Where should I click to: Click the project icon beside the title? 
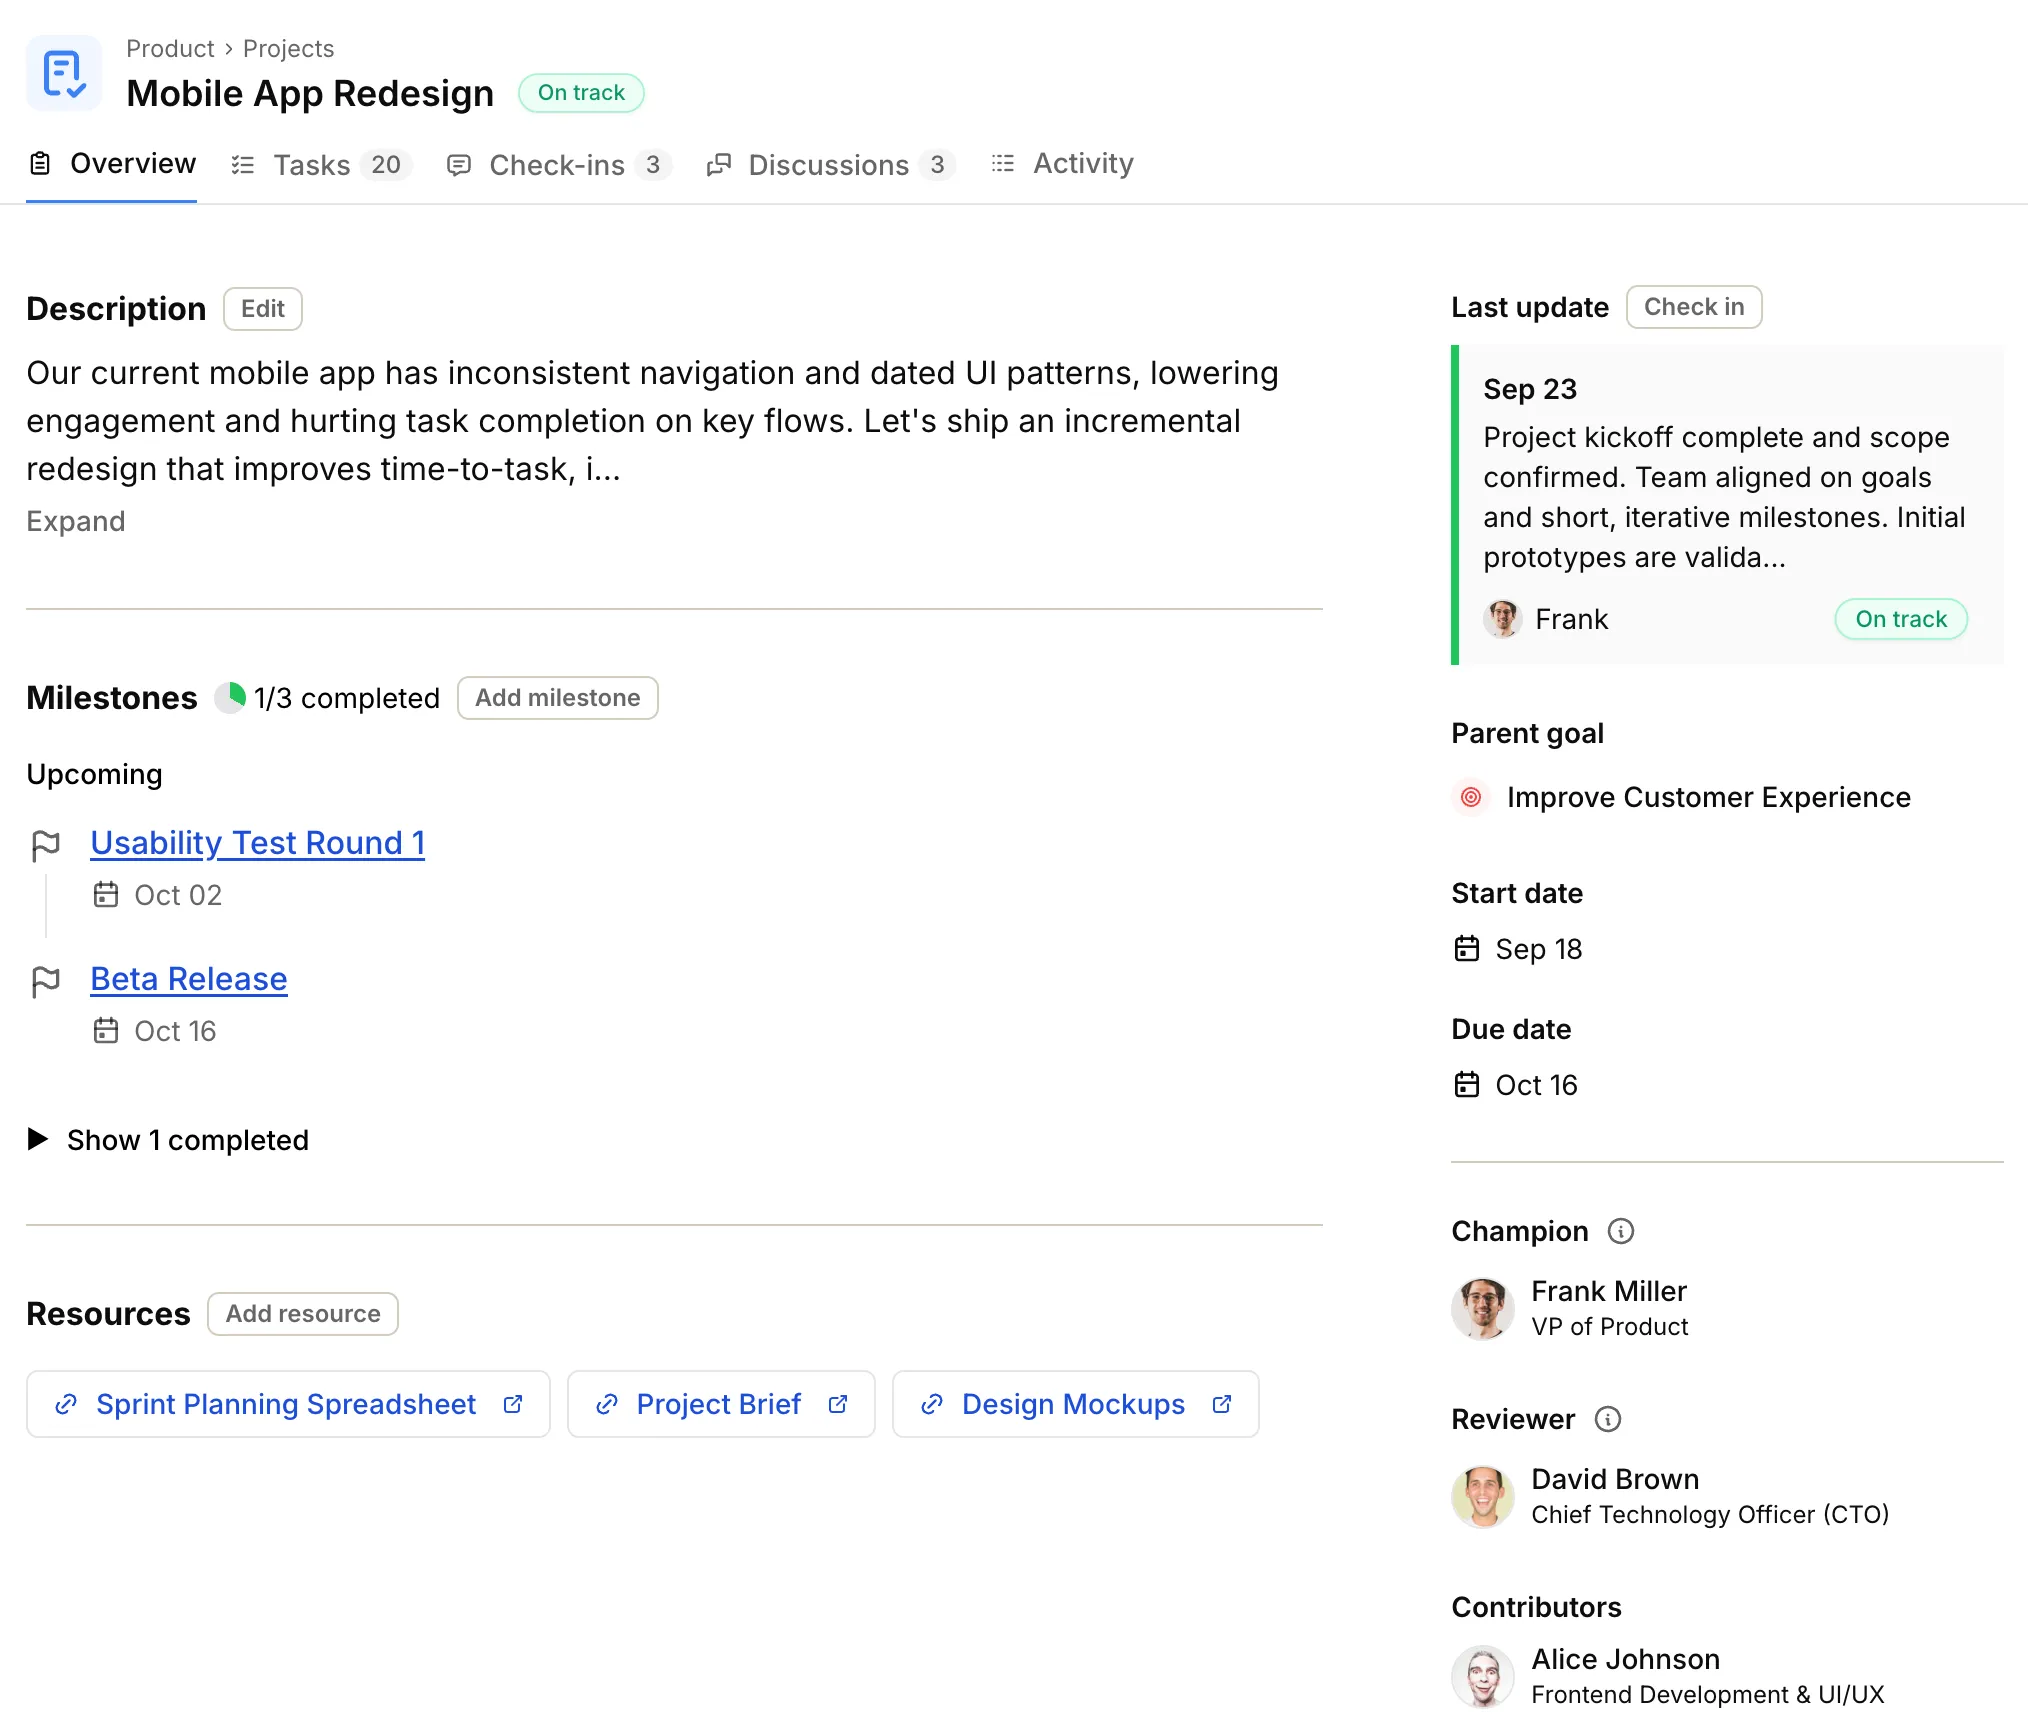[x=63, y=74]
